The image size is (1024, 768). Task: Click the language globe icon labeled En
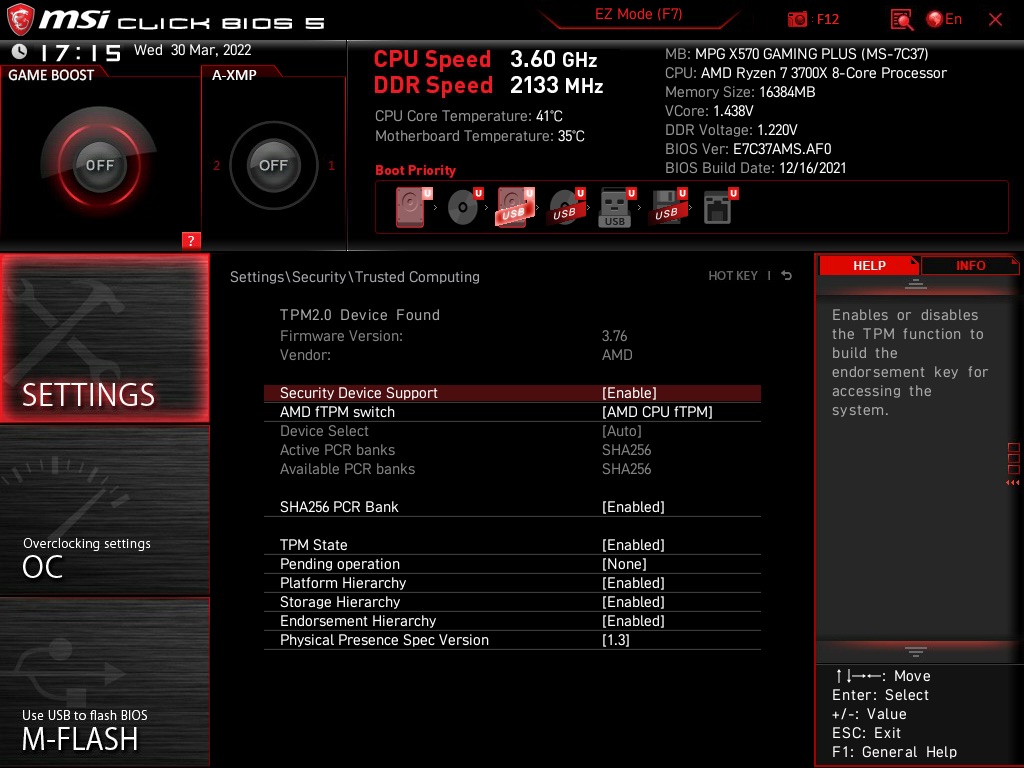click(934, 19)
